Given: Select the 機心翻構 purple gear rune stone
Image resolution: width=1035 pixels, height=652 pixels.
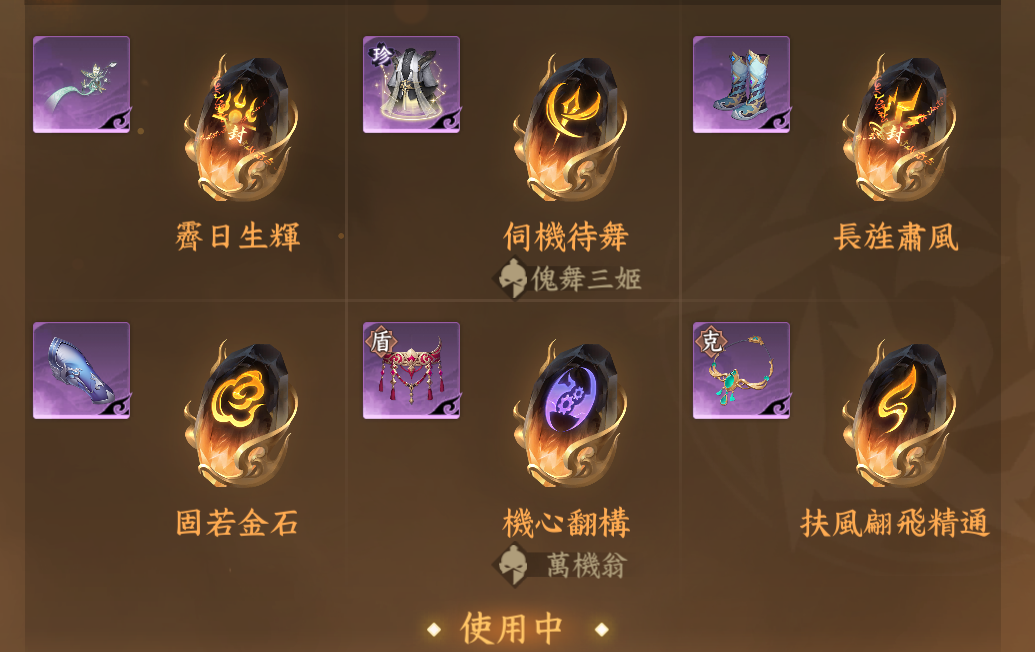Looking at the screenshot, I should coord(569,414).
